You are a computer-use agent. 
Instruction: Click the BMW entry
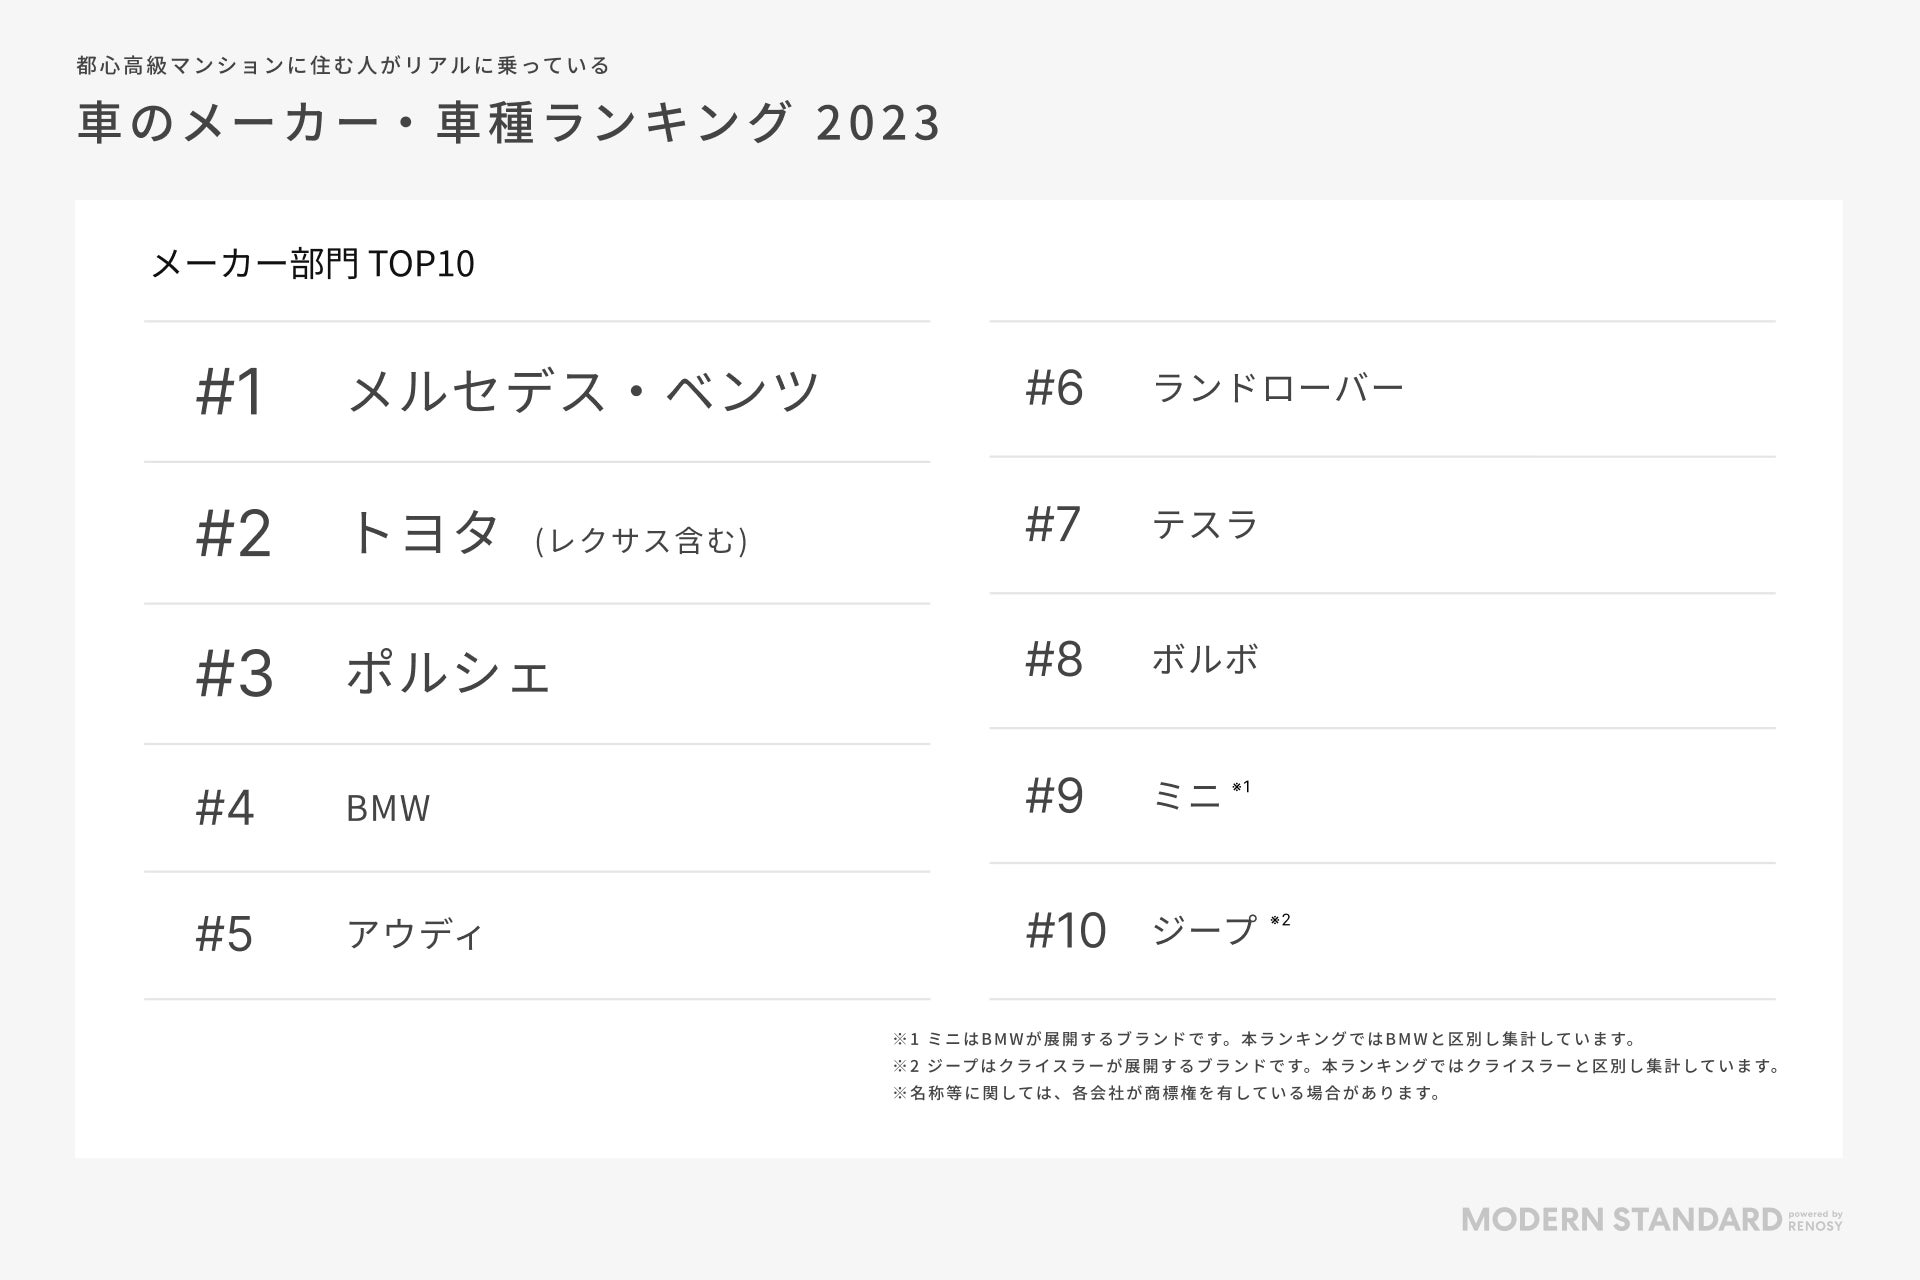tap(388, 808)
